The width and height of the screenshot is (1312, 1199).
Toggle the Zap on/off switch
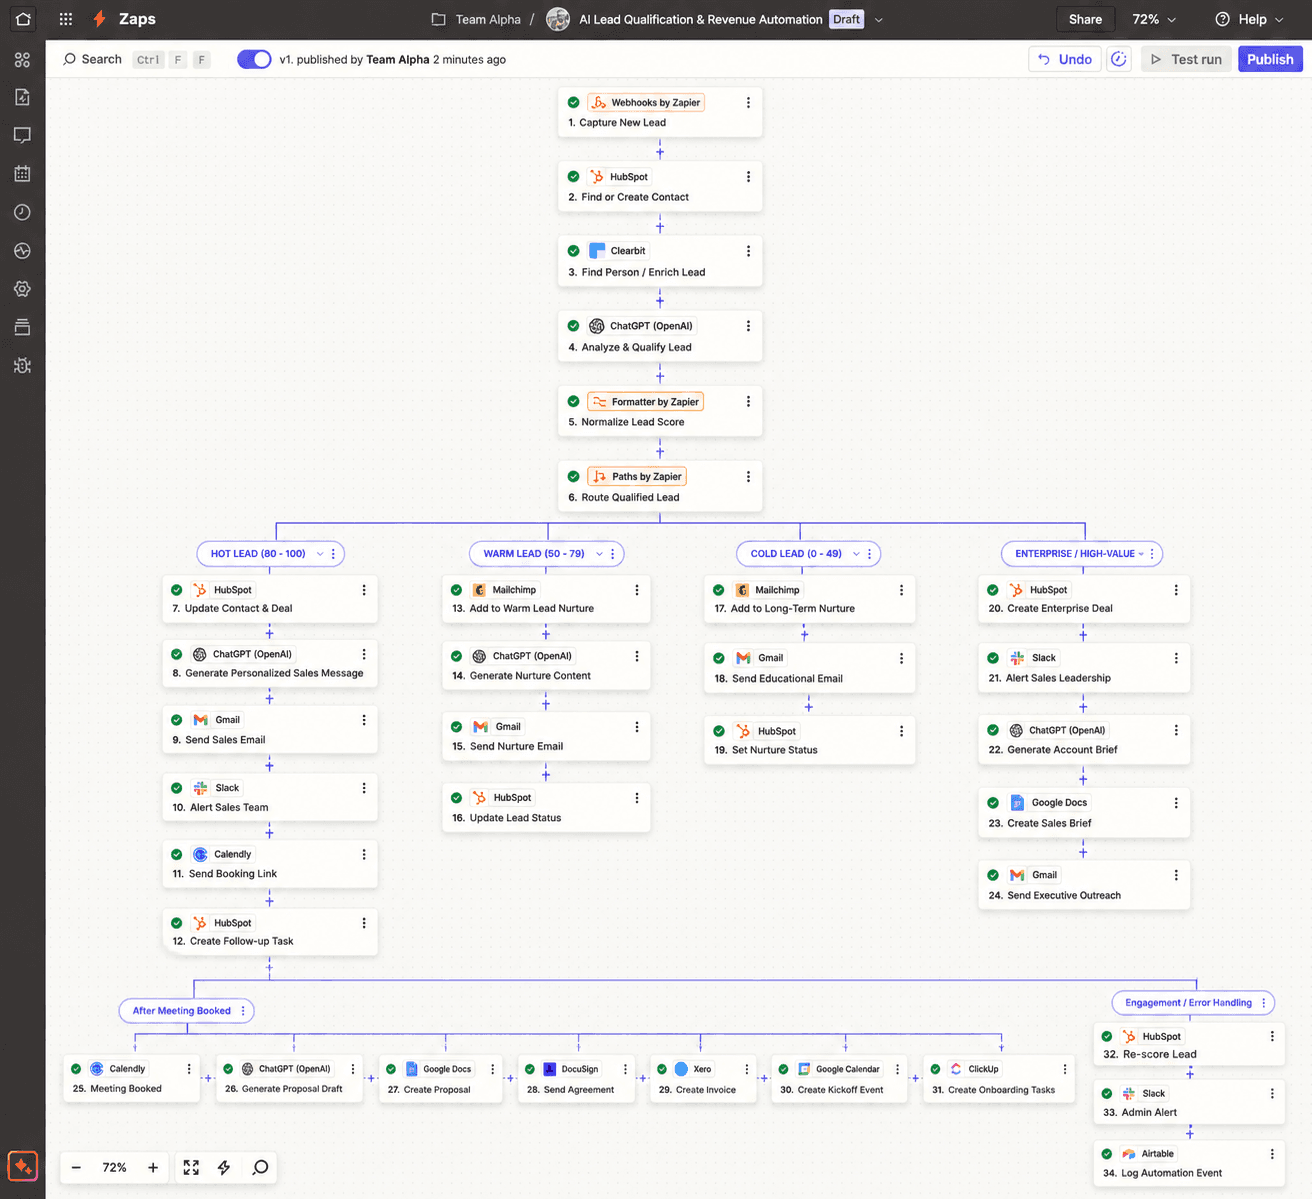[254, 59]
